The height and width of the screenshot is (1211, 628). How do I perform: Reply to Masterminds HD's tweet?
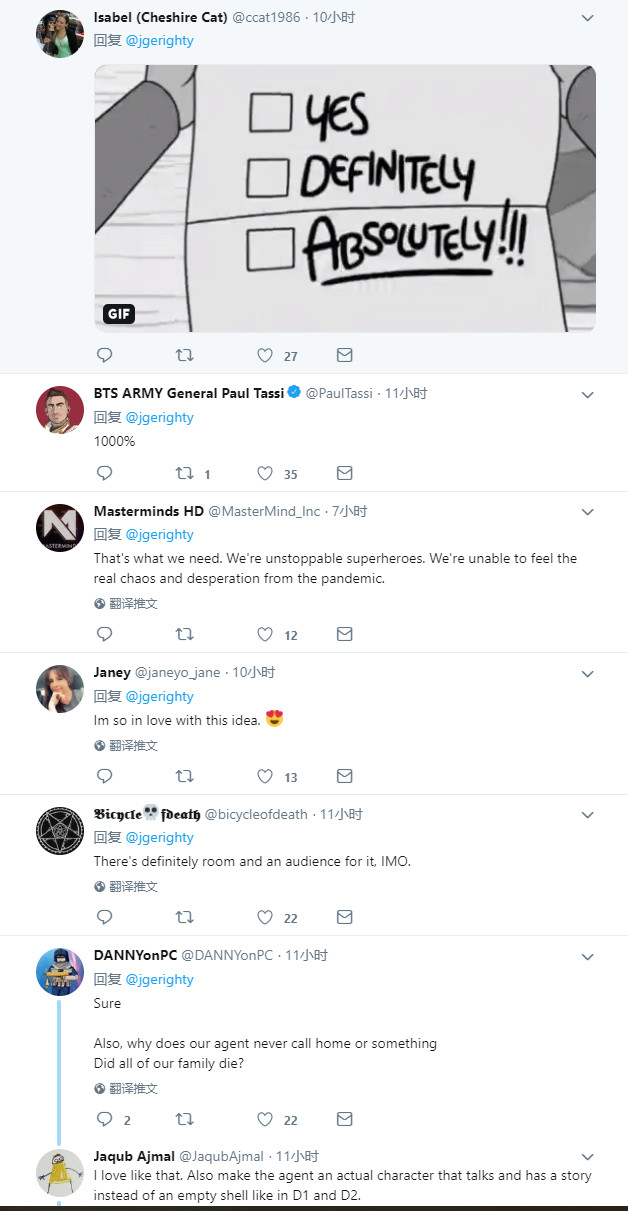104,634
